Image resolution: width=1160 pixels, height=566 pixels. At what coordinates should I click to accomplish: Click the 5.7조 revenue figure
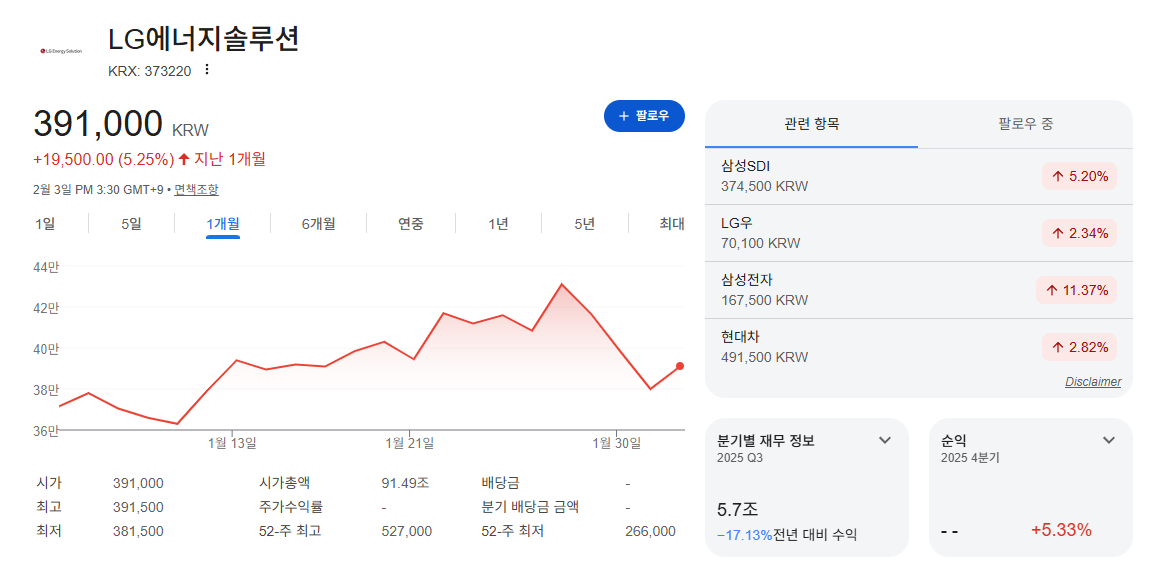pyautogui.click(x=738, y=510)
